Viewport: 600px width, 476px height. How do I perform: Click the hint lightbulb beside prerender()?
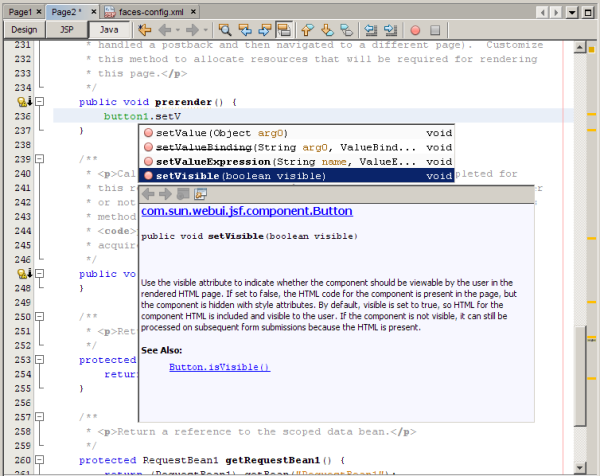[x=23, y=102]
